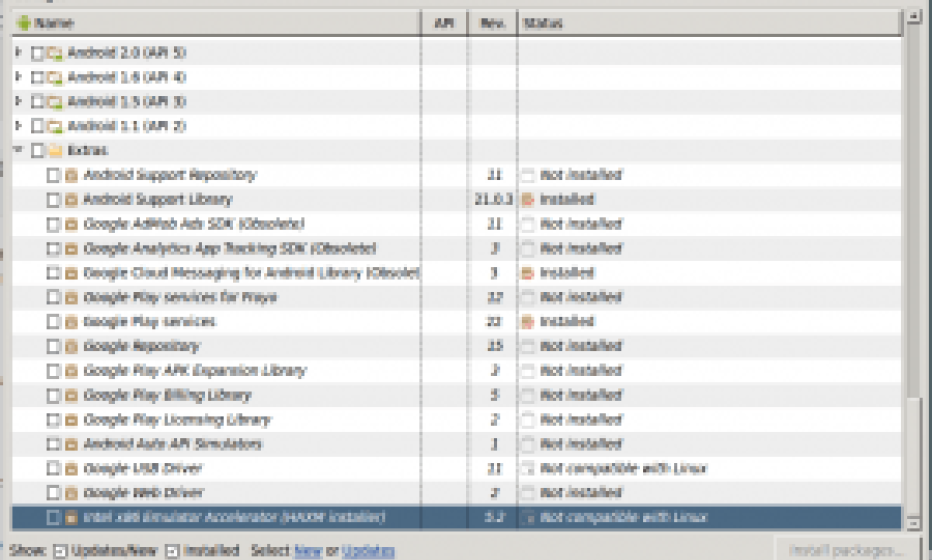
Task: Click the Google USB Driver package icon
Action: point(71,468)
